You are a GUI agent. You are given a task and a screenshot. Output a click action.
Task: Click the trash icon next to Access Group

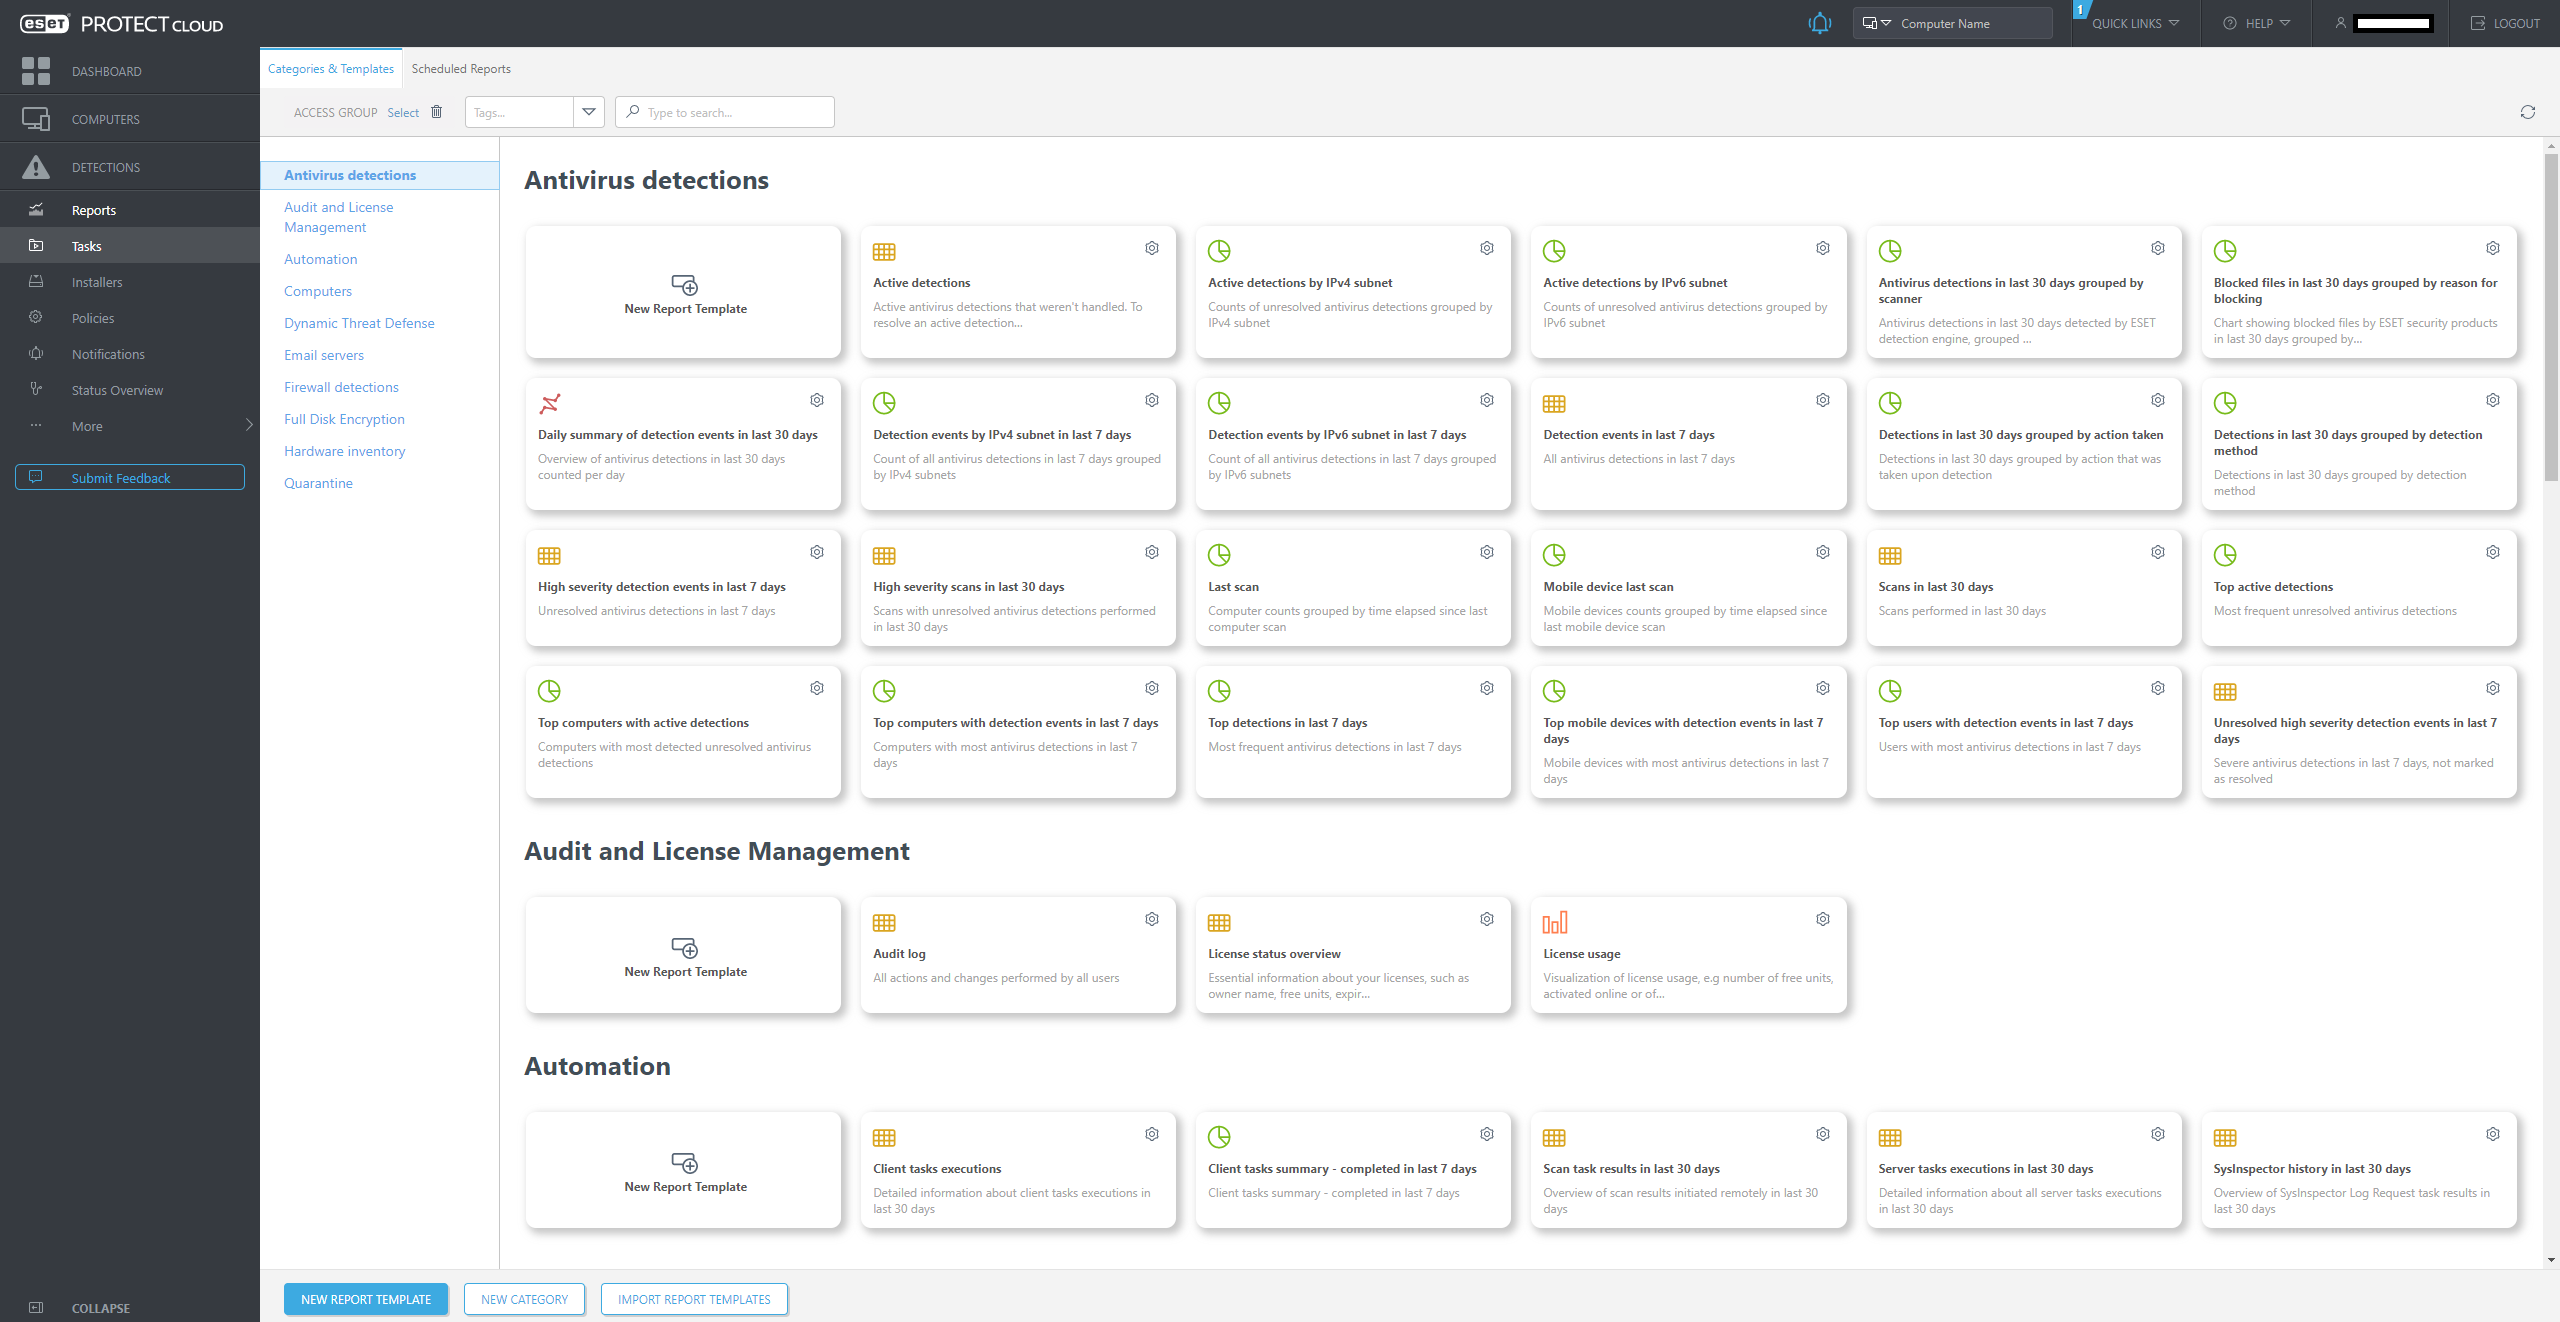(x=436, y=112)
